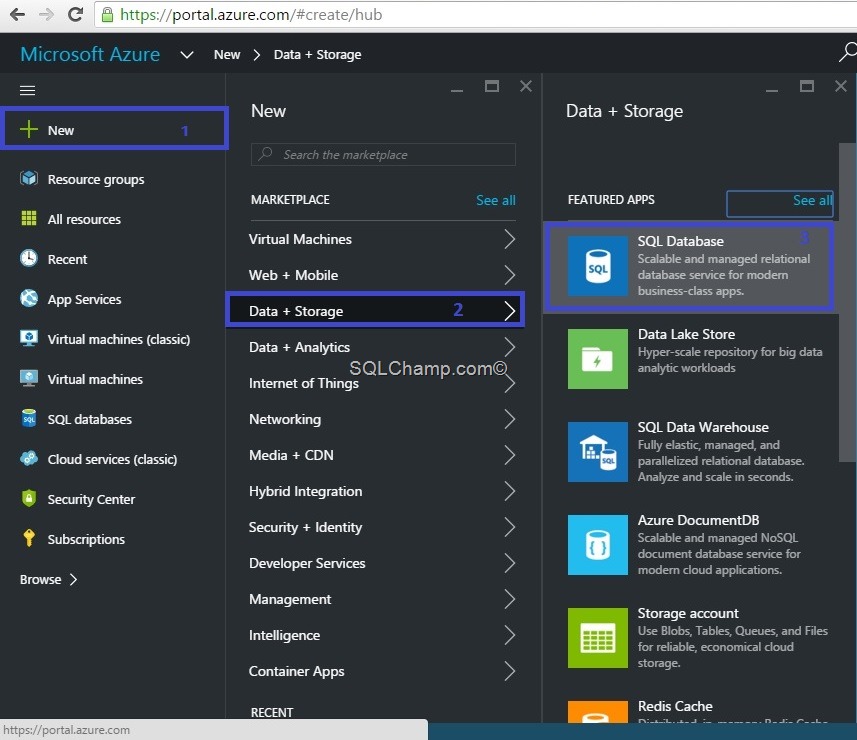Maximize the New blade
The image size is (857, 740).
coord(492,86)
